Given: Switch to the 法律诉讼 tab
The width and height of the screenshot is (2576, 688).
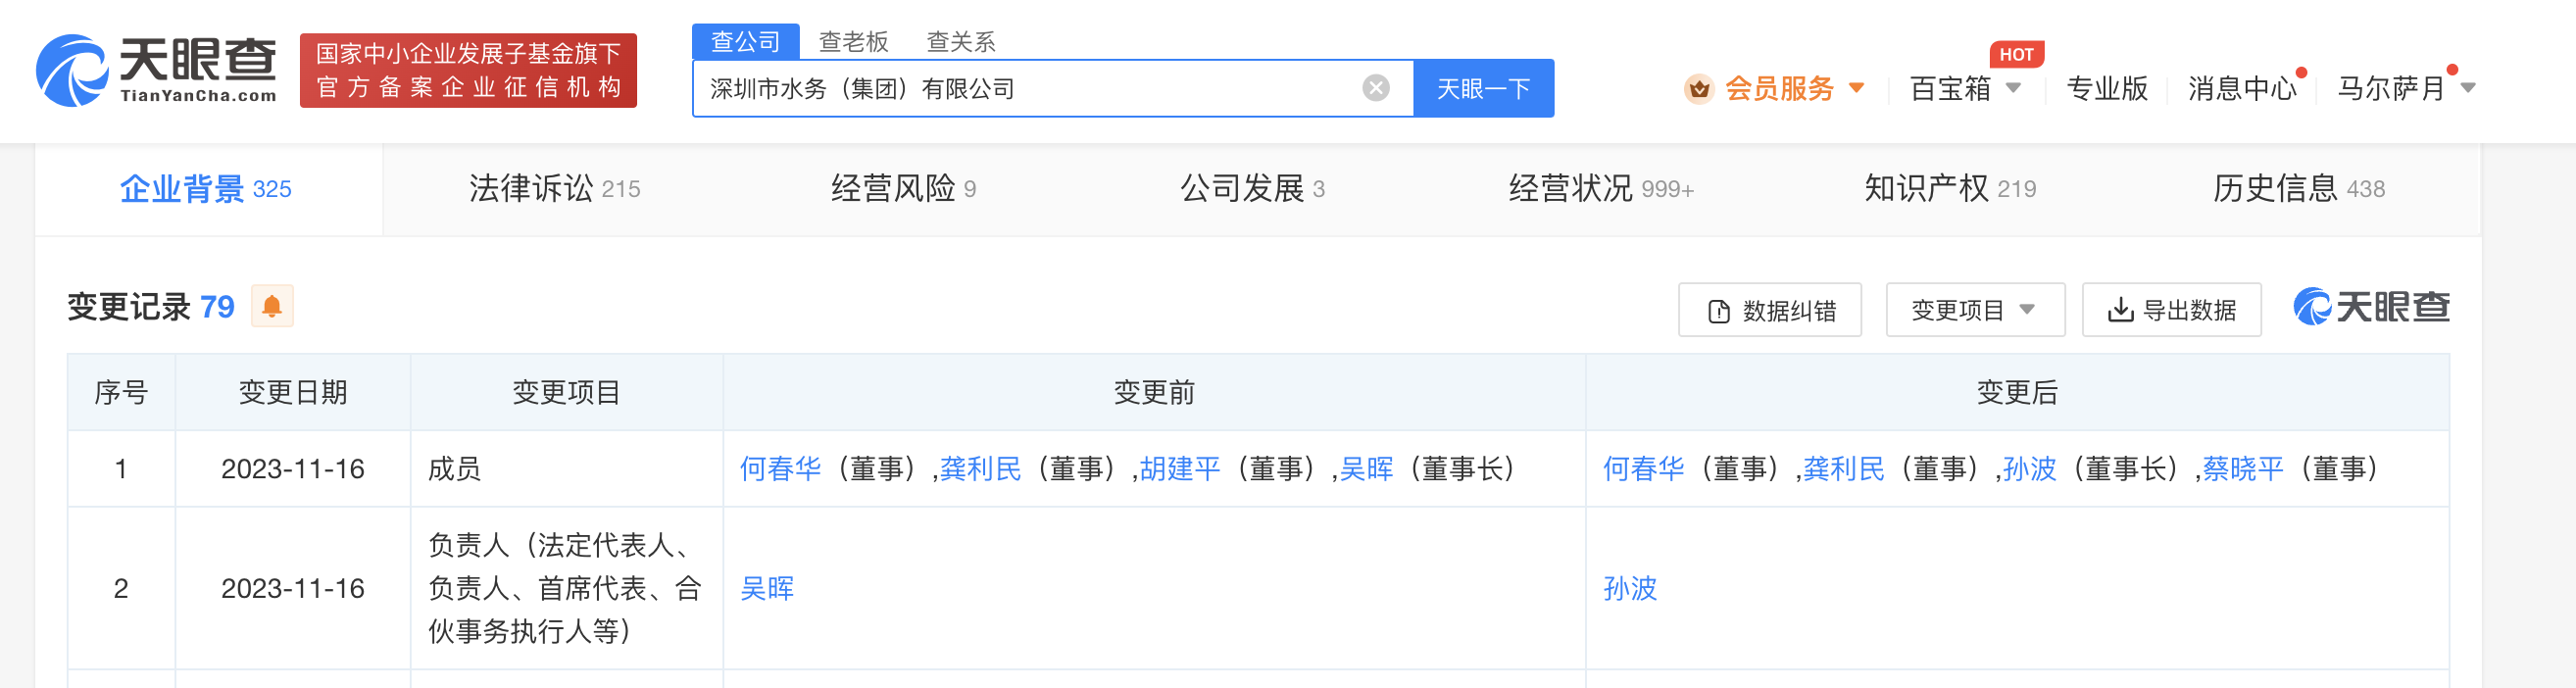Looking at the screenshot, I should tap(555, 188).
